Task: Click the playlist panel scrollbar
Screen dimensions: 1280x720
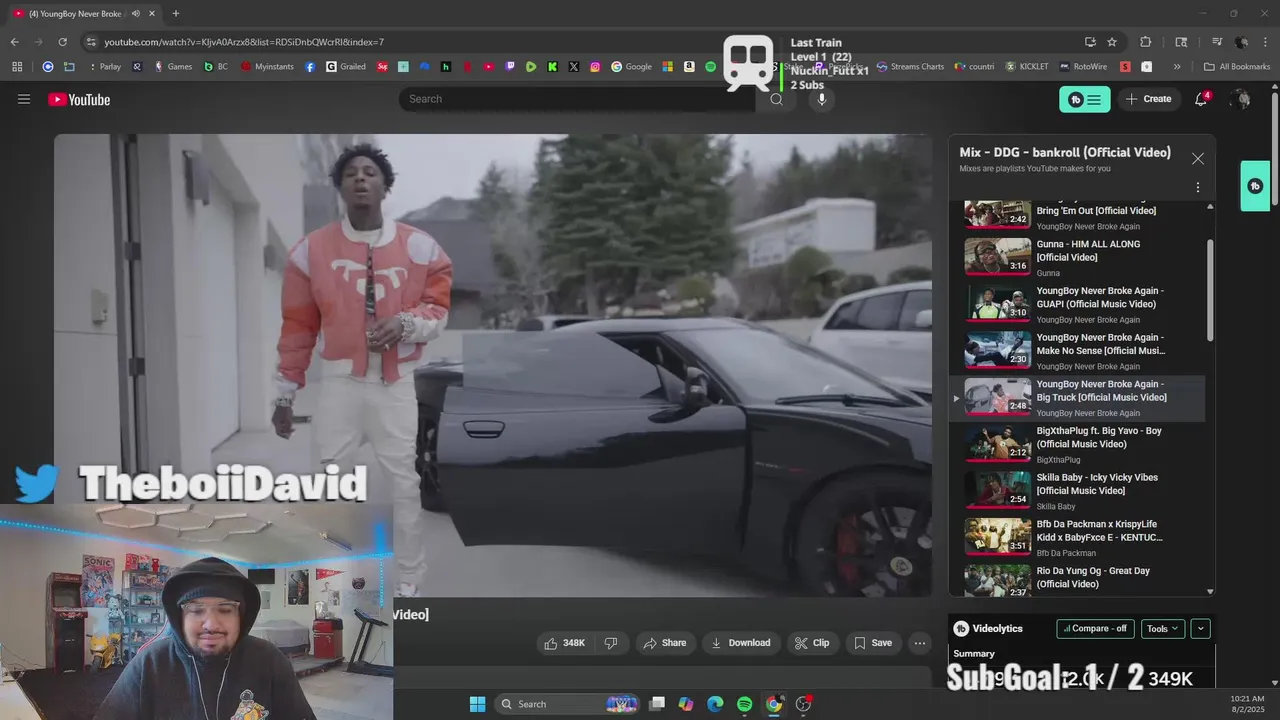Action: [1210, 290]
